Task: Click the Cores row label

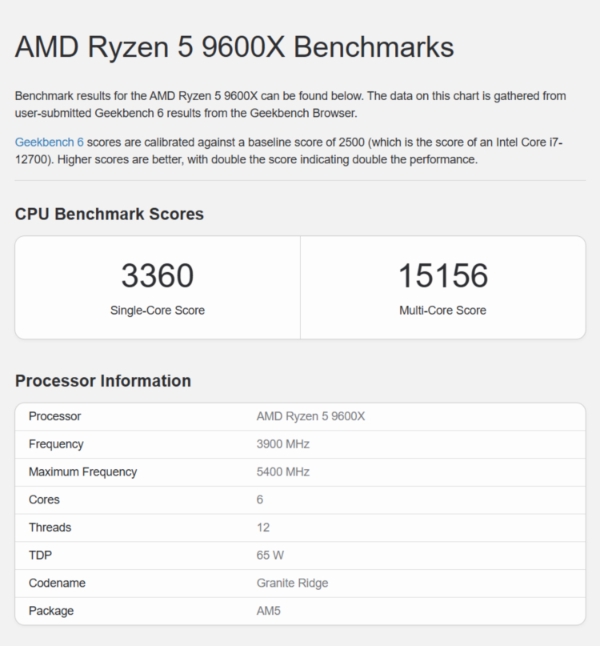Action: 44,500
